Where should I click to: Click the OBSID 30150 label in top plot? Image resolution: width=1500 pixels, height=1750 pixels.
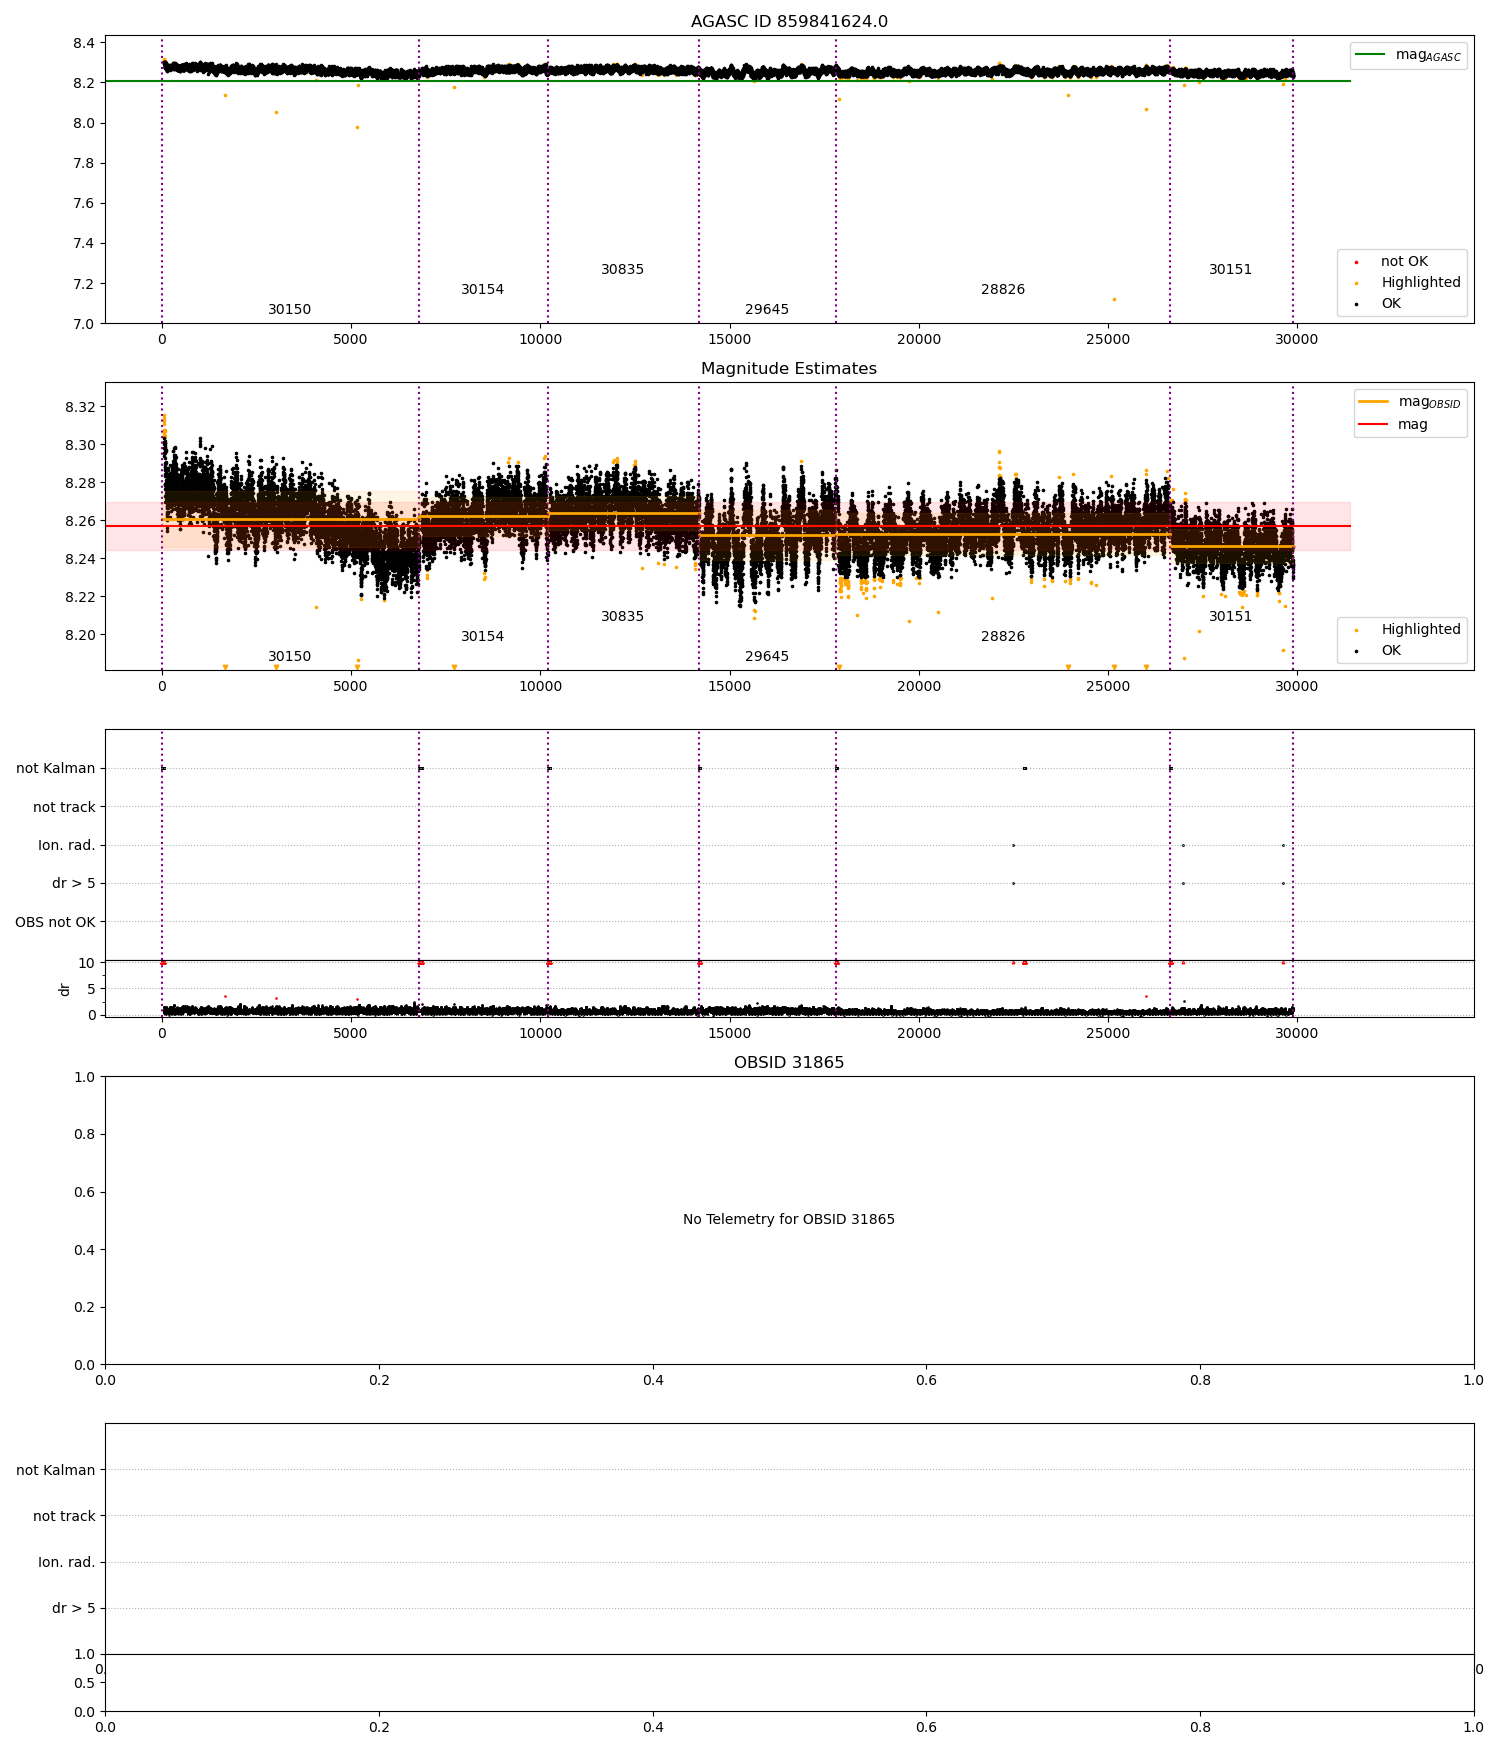(x=289, y=310)
